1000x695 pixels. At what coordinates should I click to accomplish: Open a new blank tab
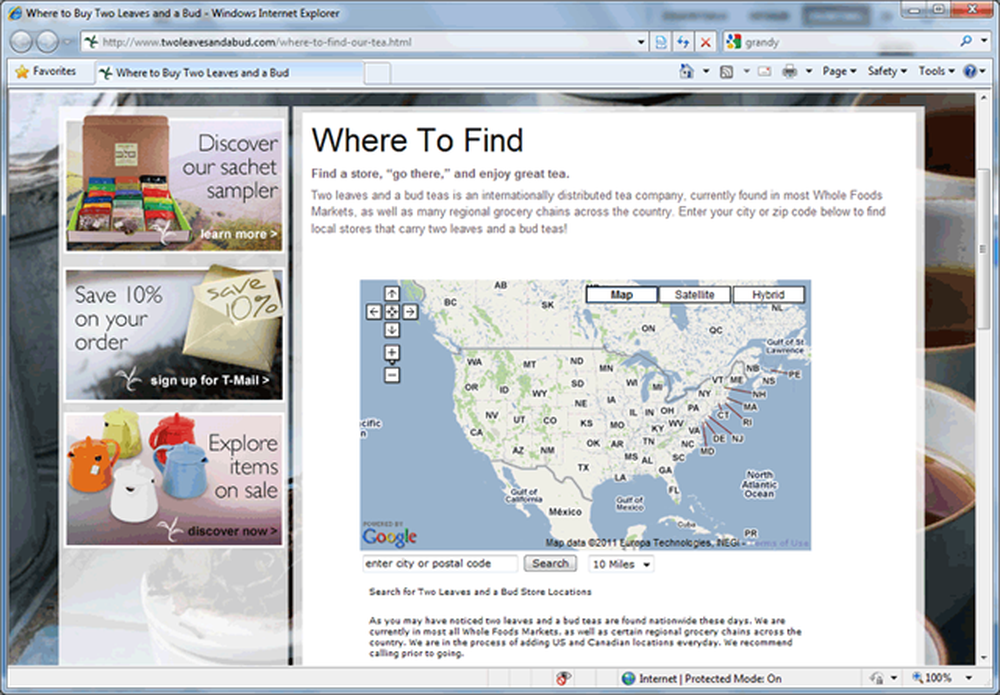pos(377,73)
